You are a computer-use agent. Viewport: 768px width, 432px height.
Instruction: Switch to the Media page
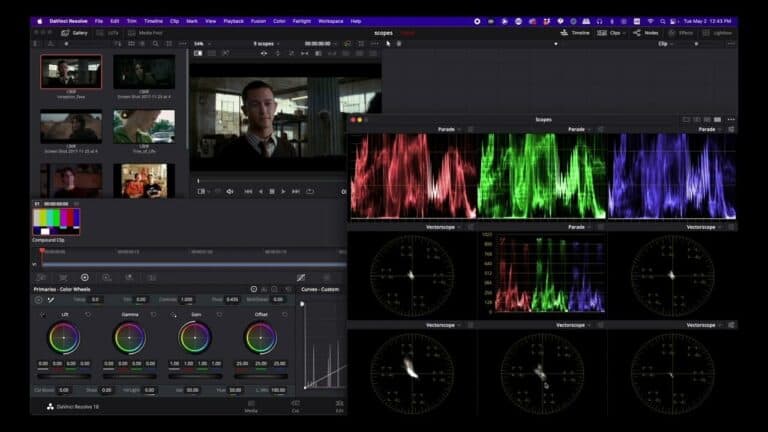pos(251,407)
